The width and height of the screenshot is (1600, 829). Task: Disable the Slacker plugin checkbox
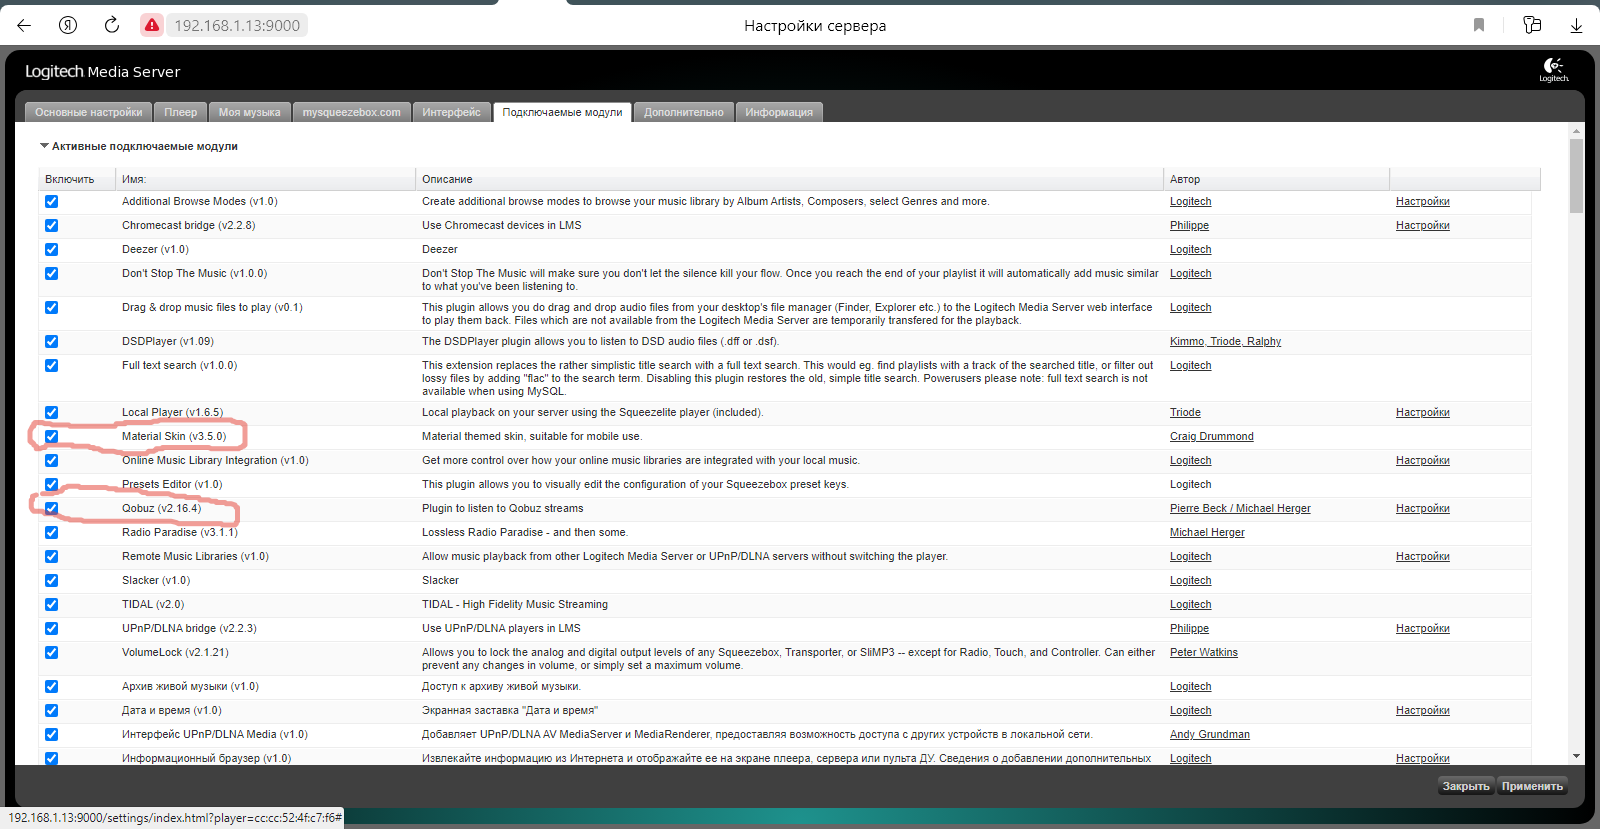pos(51,580)
